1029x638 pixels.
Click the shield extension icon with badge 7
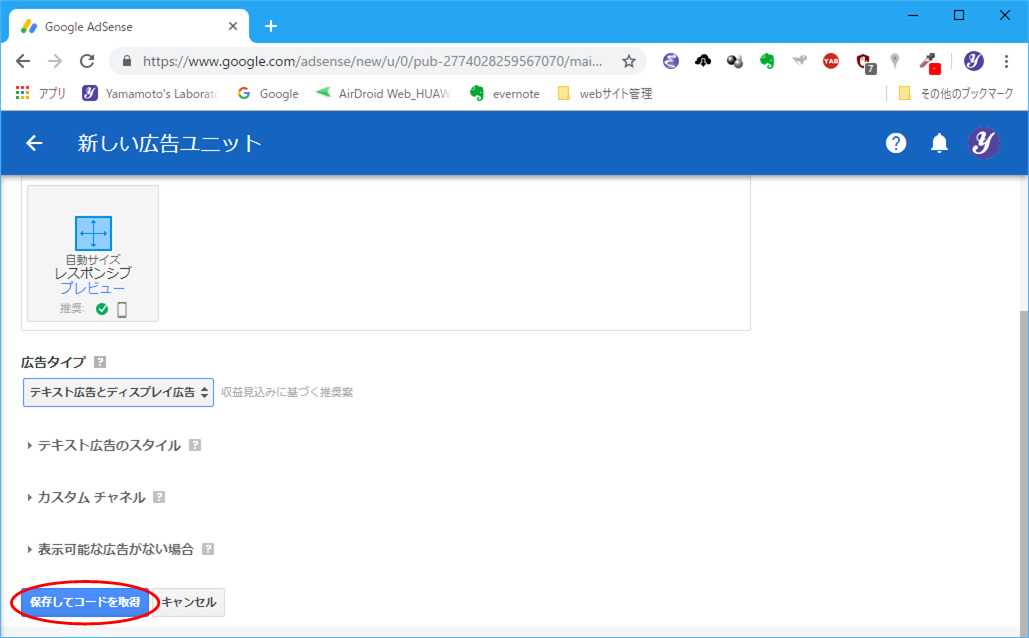click(x=866, y=63)
